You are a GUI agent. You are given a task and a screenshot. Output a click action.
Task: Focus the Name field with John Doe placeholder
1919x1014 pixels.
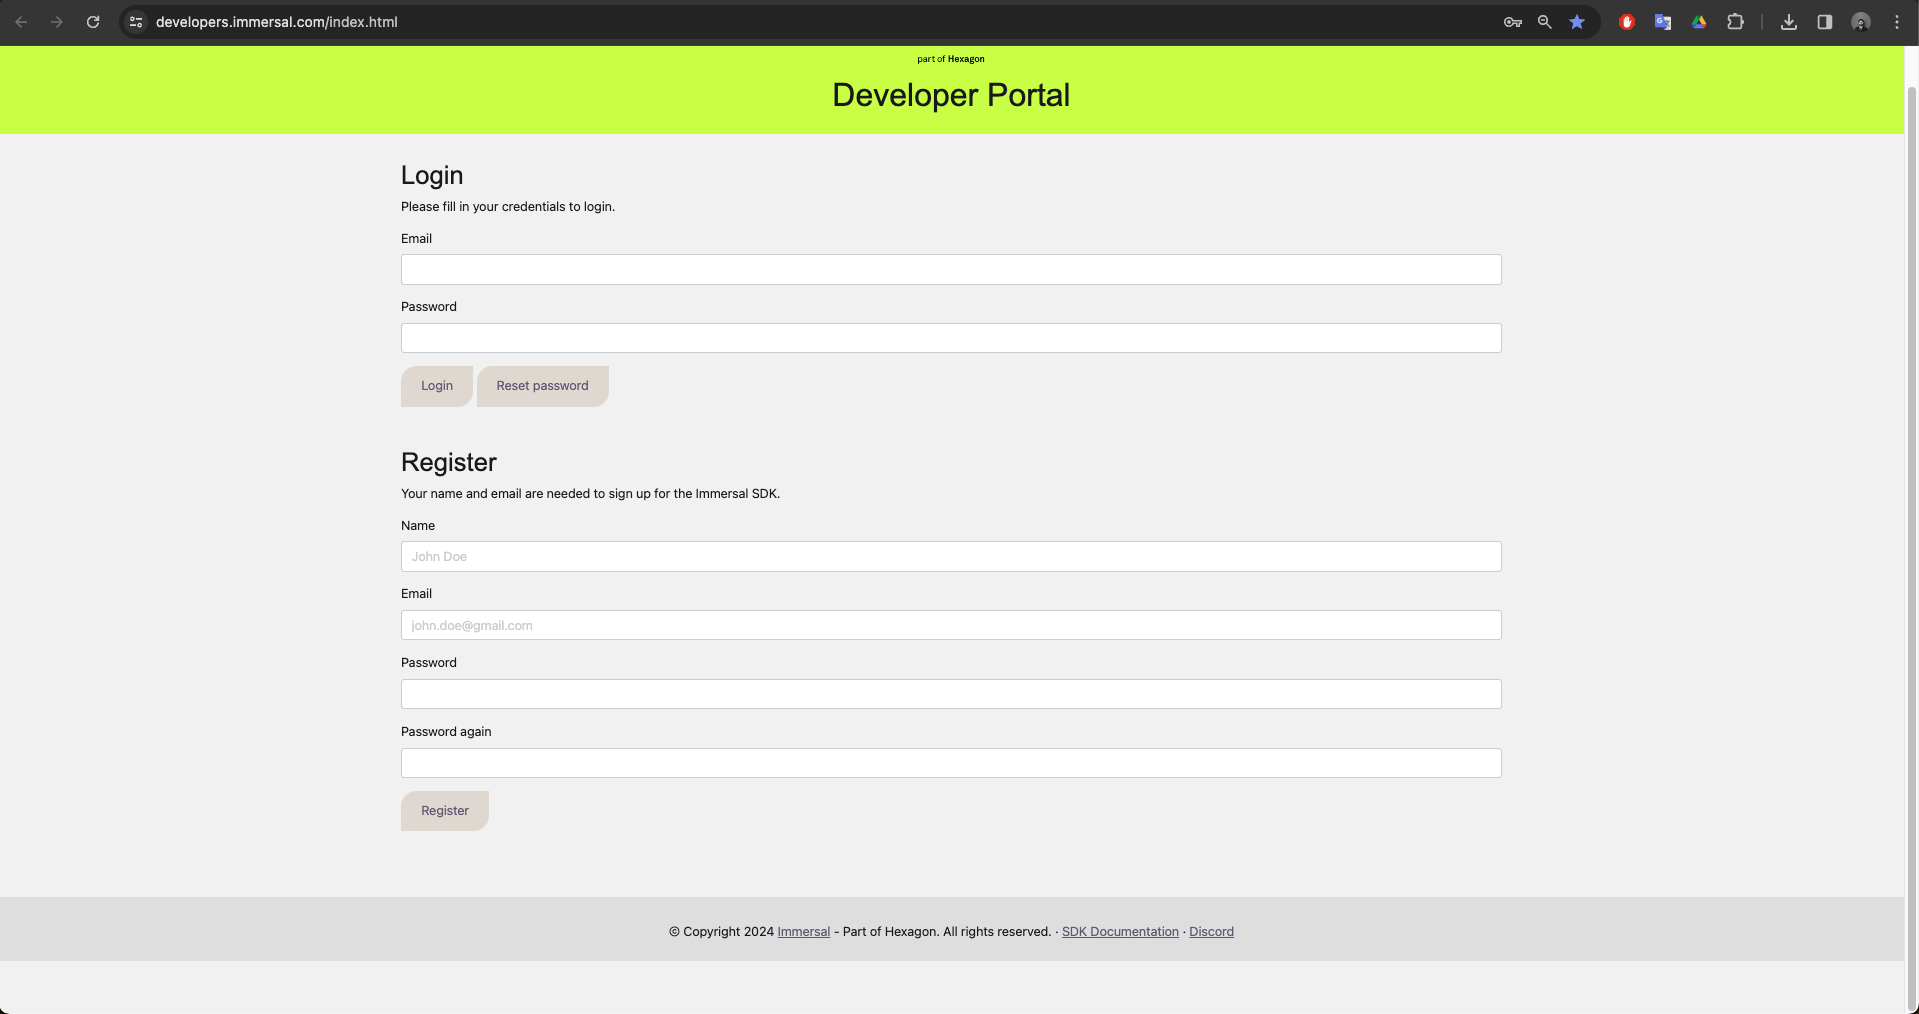point(951,557)
